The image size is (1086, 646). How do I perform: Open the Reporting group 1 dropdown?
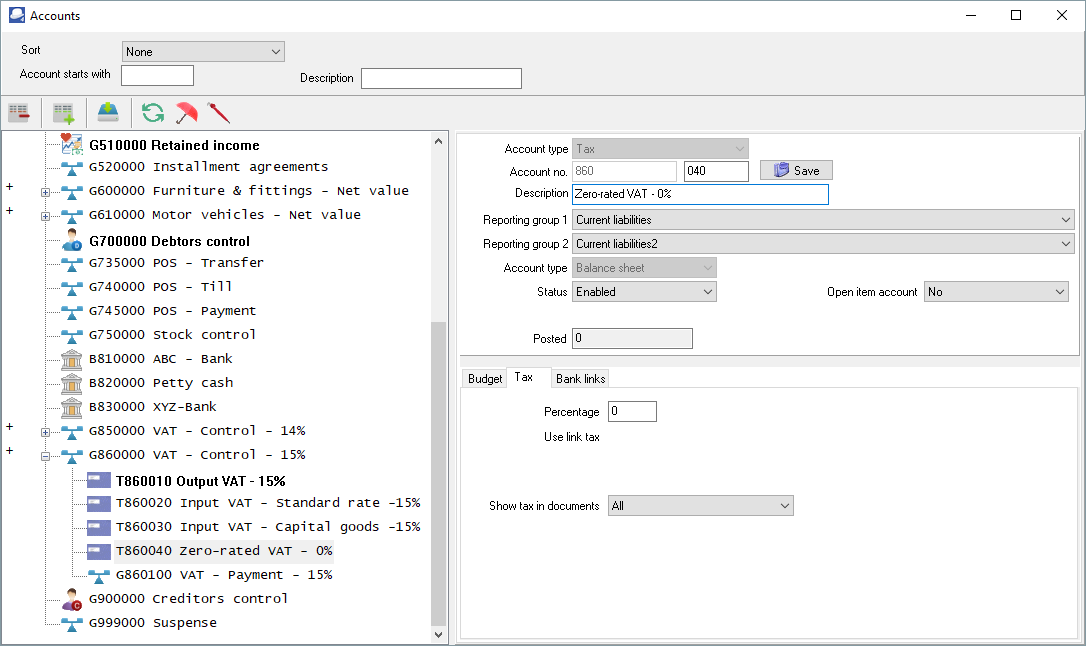[x=823, y=219]
